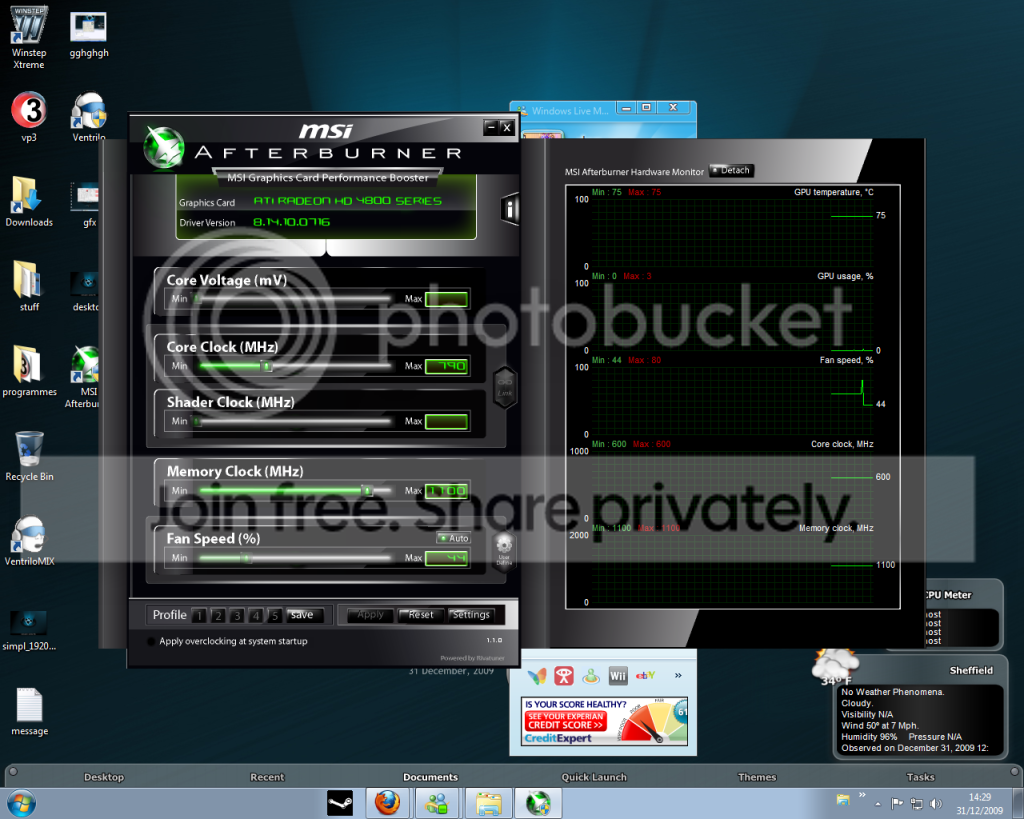Open the Documents tab in the dock
This screenshot has width=1024, height=819.
click(x=430, y=777)
